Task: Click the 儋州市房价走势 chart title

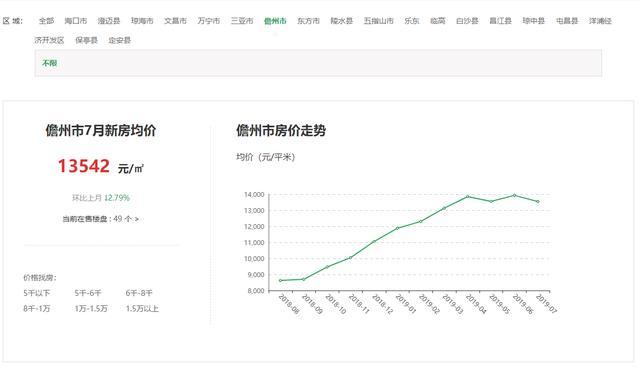Action: pyautogui.click(x=281, y=131)
